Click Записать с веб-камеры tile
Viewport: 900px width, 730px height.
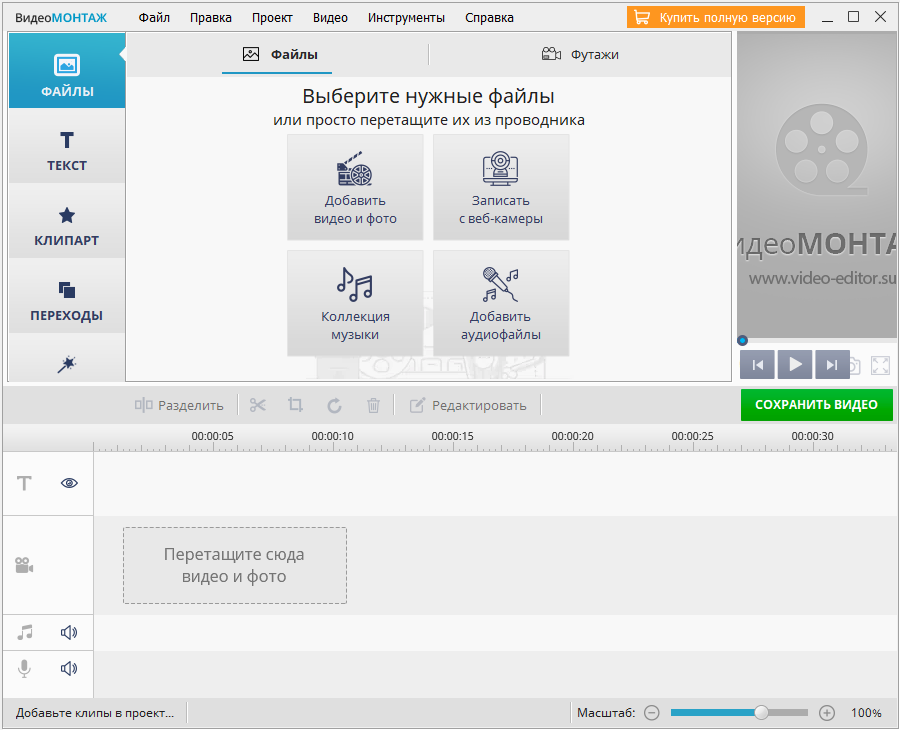click(x=501, y=187)
